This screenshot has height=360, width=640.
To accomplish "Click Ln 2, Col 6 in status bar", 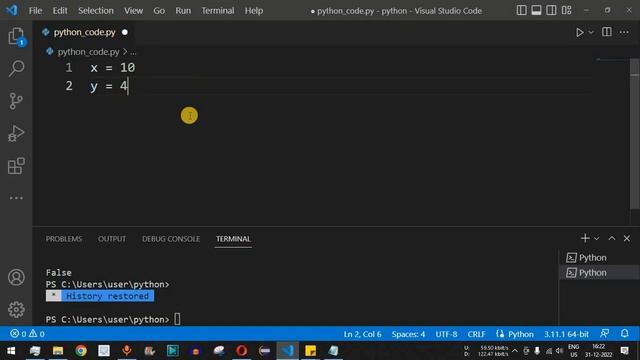I will [x=362, y=334].
